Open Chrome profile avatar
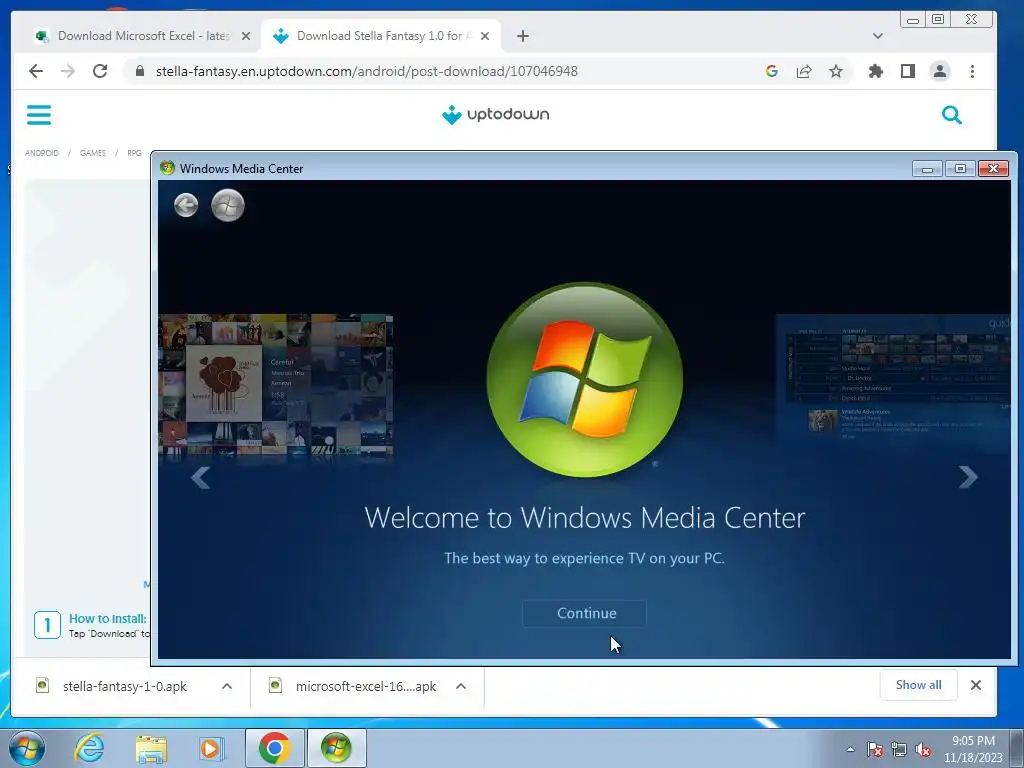This screenshot has width=1024, height=768. click(x=940, y=71)
